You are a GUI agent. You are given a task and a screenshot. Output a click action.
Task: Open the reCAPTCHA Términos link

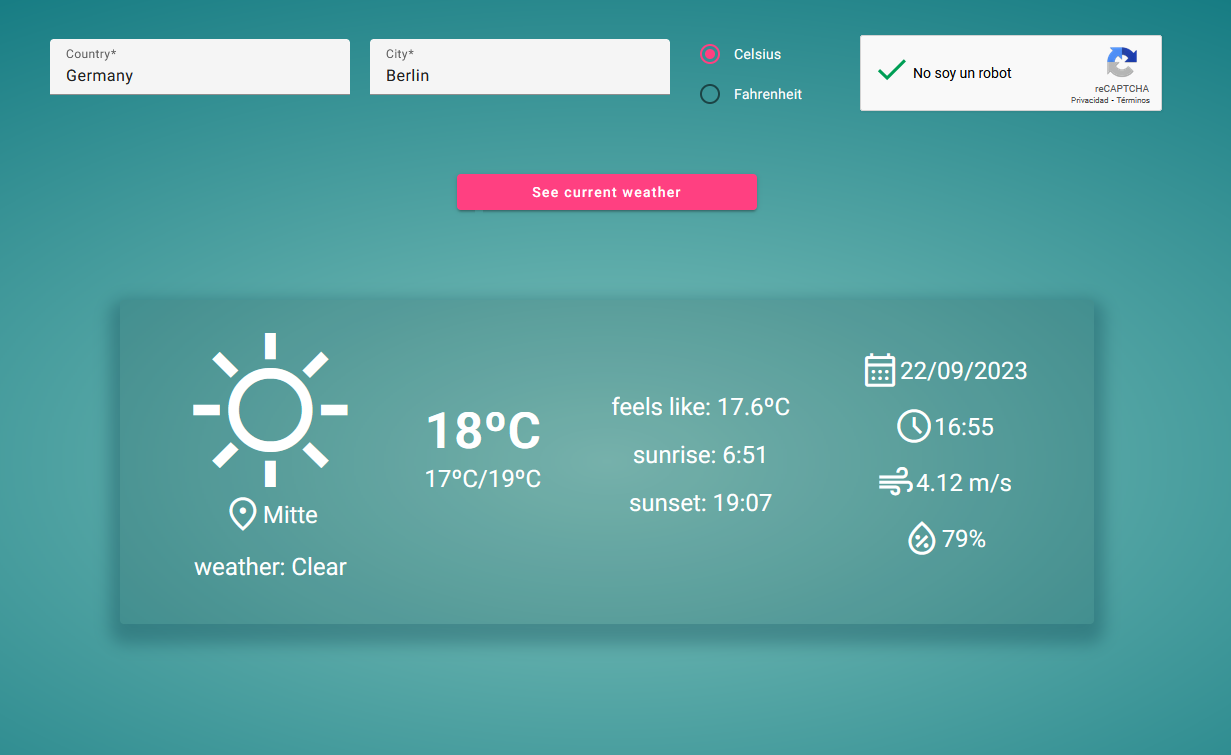[x=1133, y=100]
